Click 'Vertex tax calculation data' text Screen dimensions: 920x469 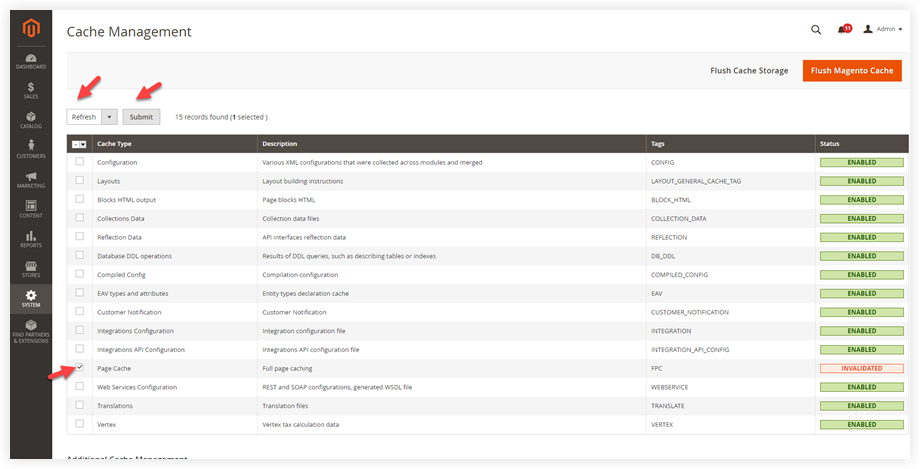point(300,425)
